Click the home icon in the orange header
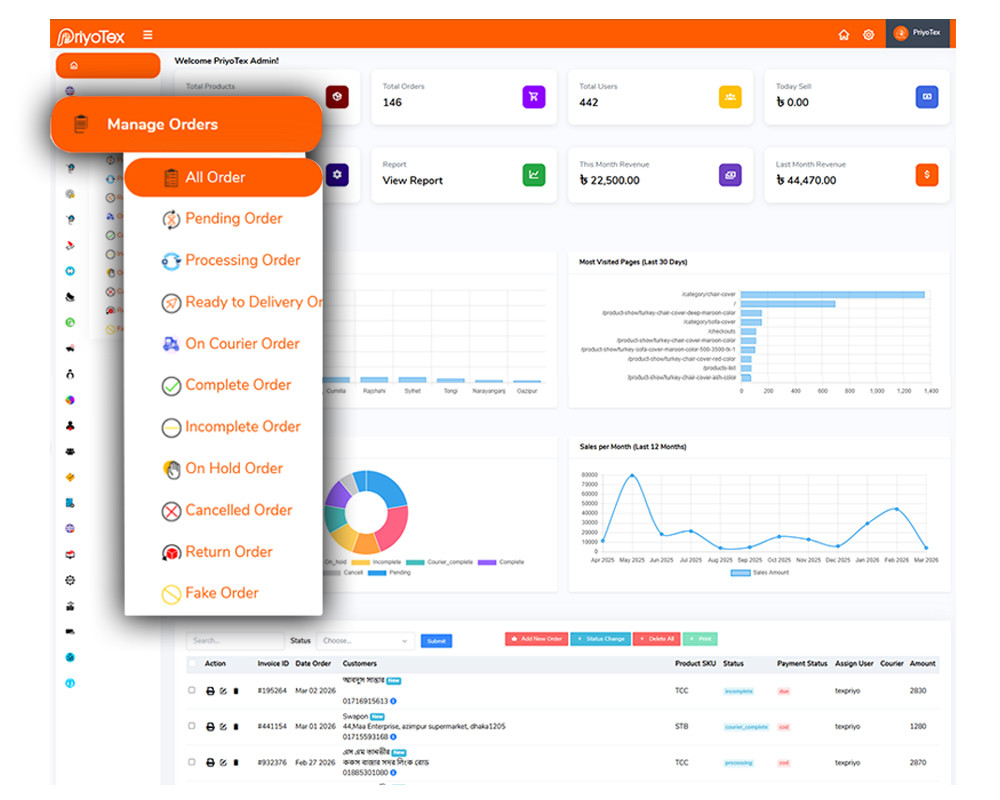This screenshot has height=800, width=1000. click(843, 33)
